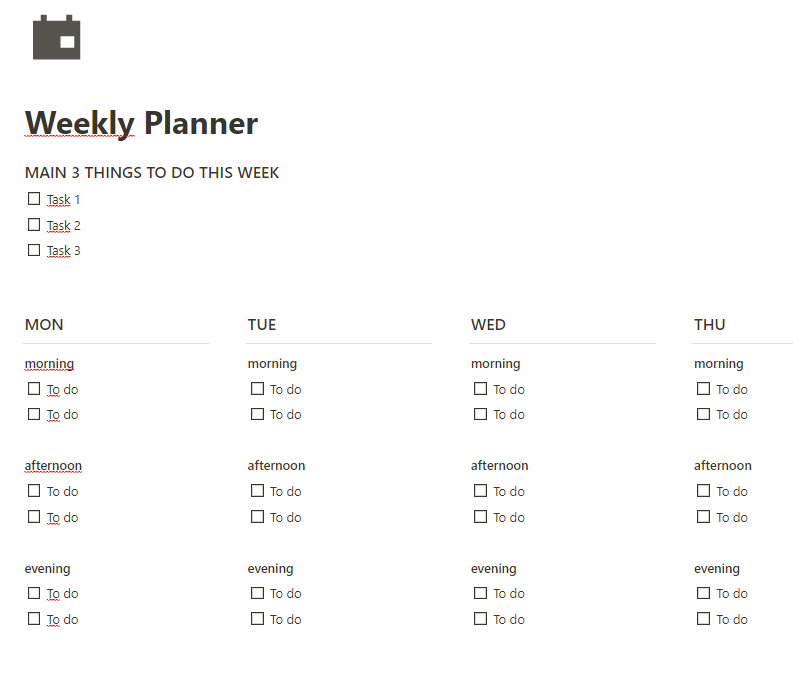This screenshot has height=678, width=793.
Task: Click Monday's evening section label
Action: coord(48,569)
